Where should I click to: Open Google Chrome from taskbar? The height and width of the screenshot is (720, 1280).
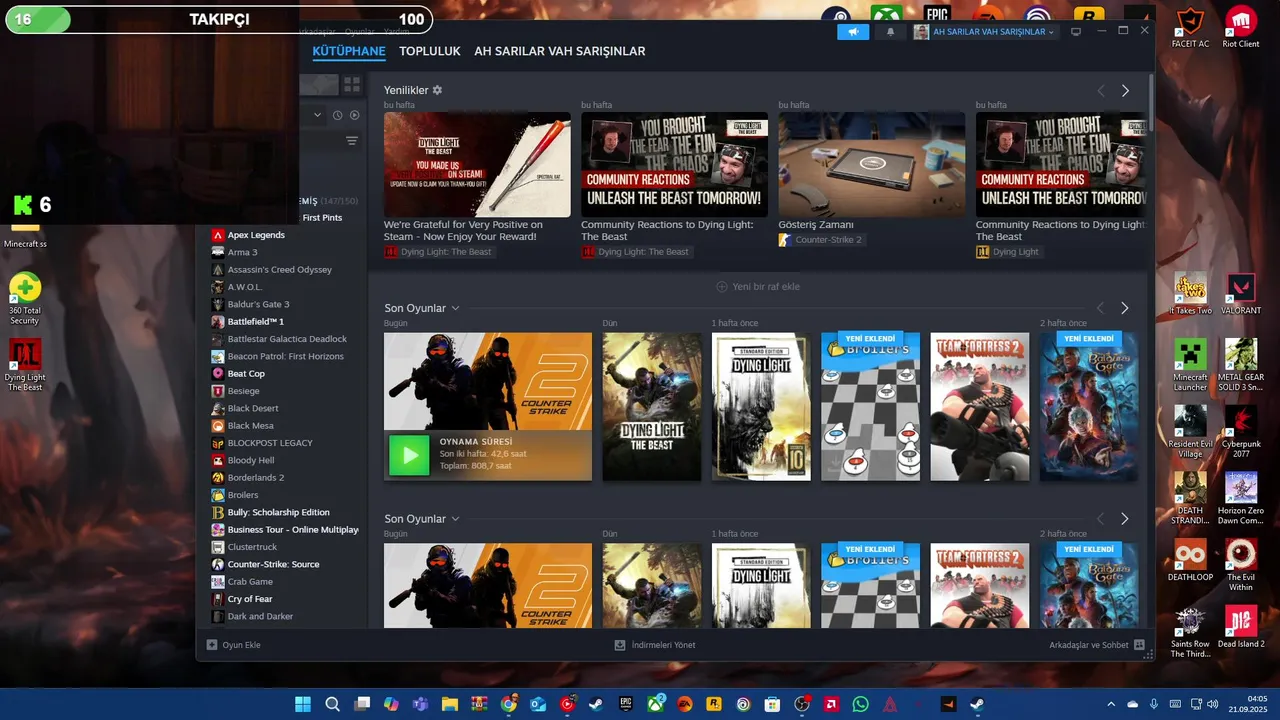pyautogui.click(x=509, y=704)
